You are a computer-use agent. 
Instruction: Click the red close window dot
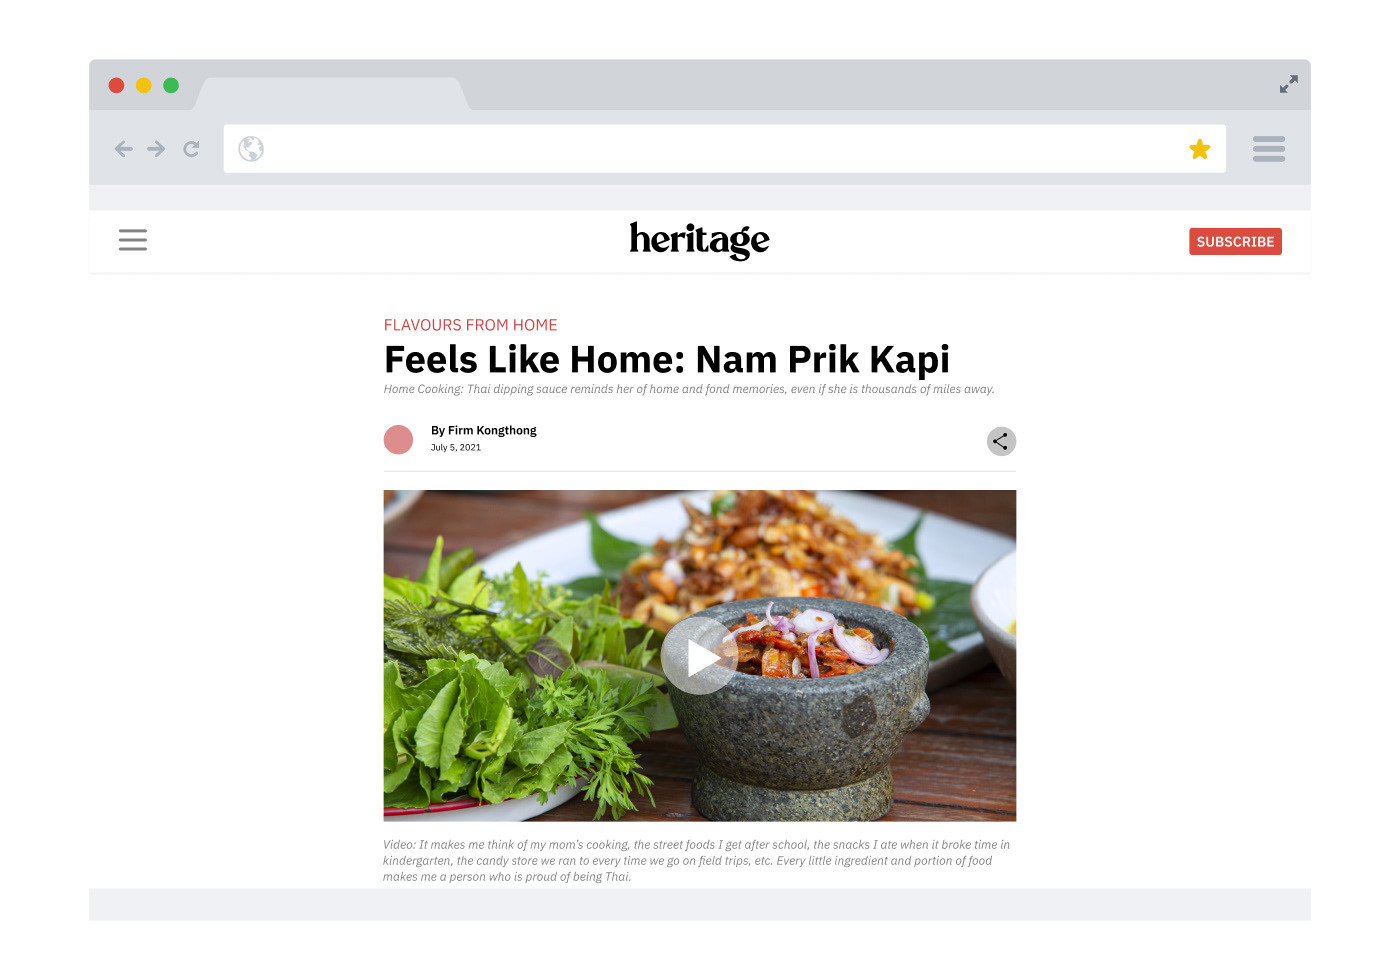116,85
